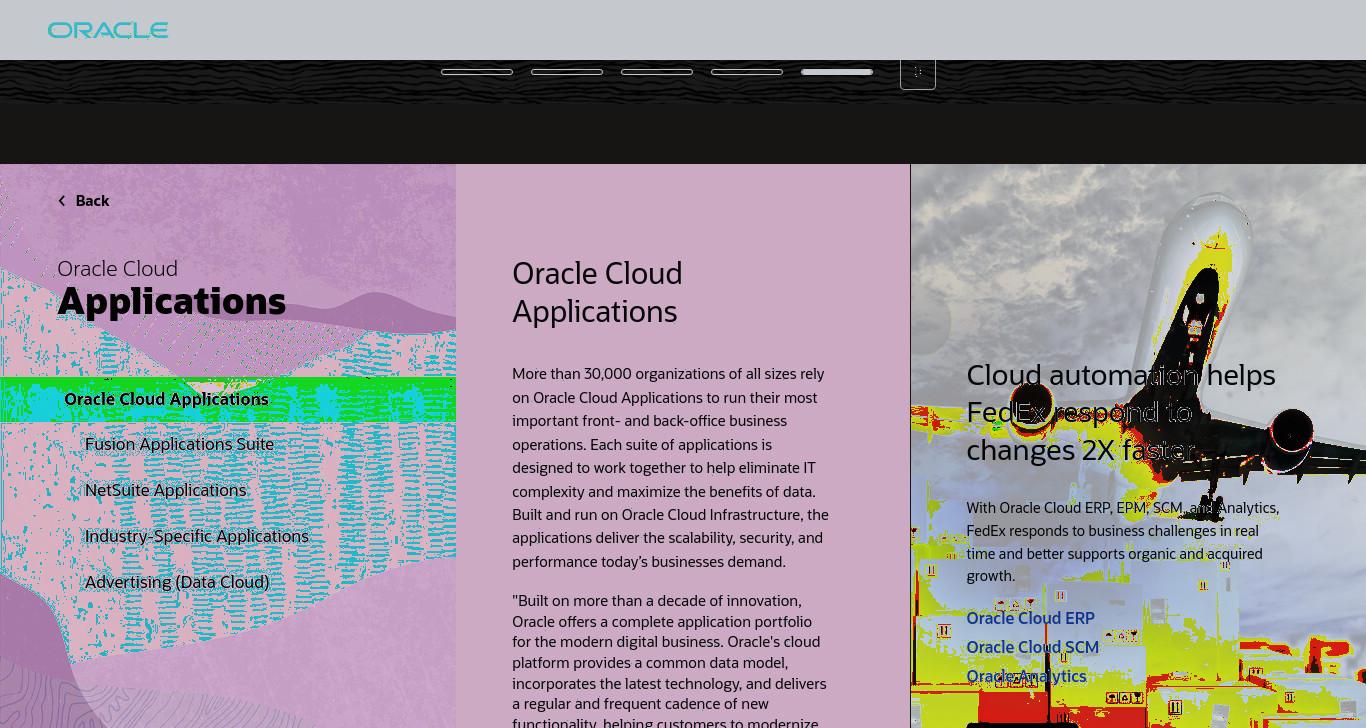Click the 'Oracle Cloud' sidebar subtitle
This screenshot has height=728, width=1366.
point(117,268)
